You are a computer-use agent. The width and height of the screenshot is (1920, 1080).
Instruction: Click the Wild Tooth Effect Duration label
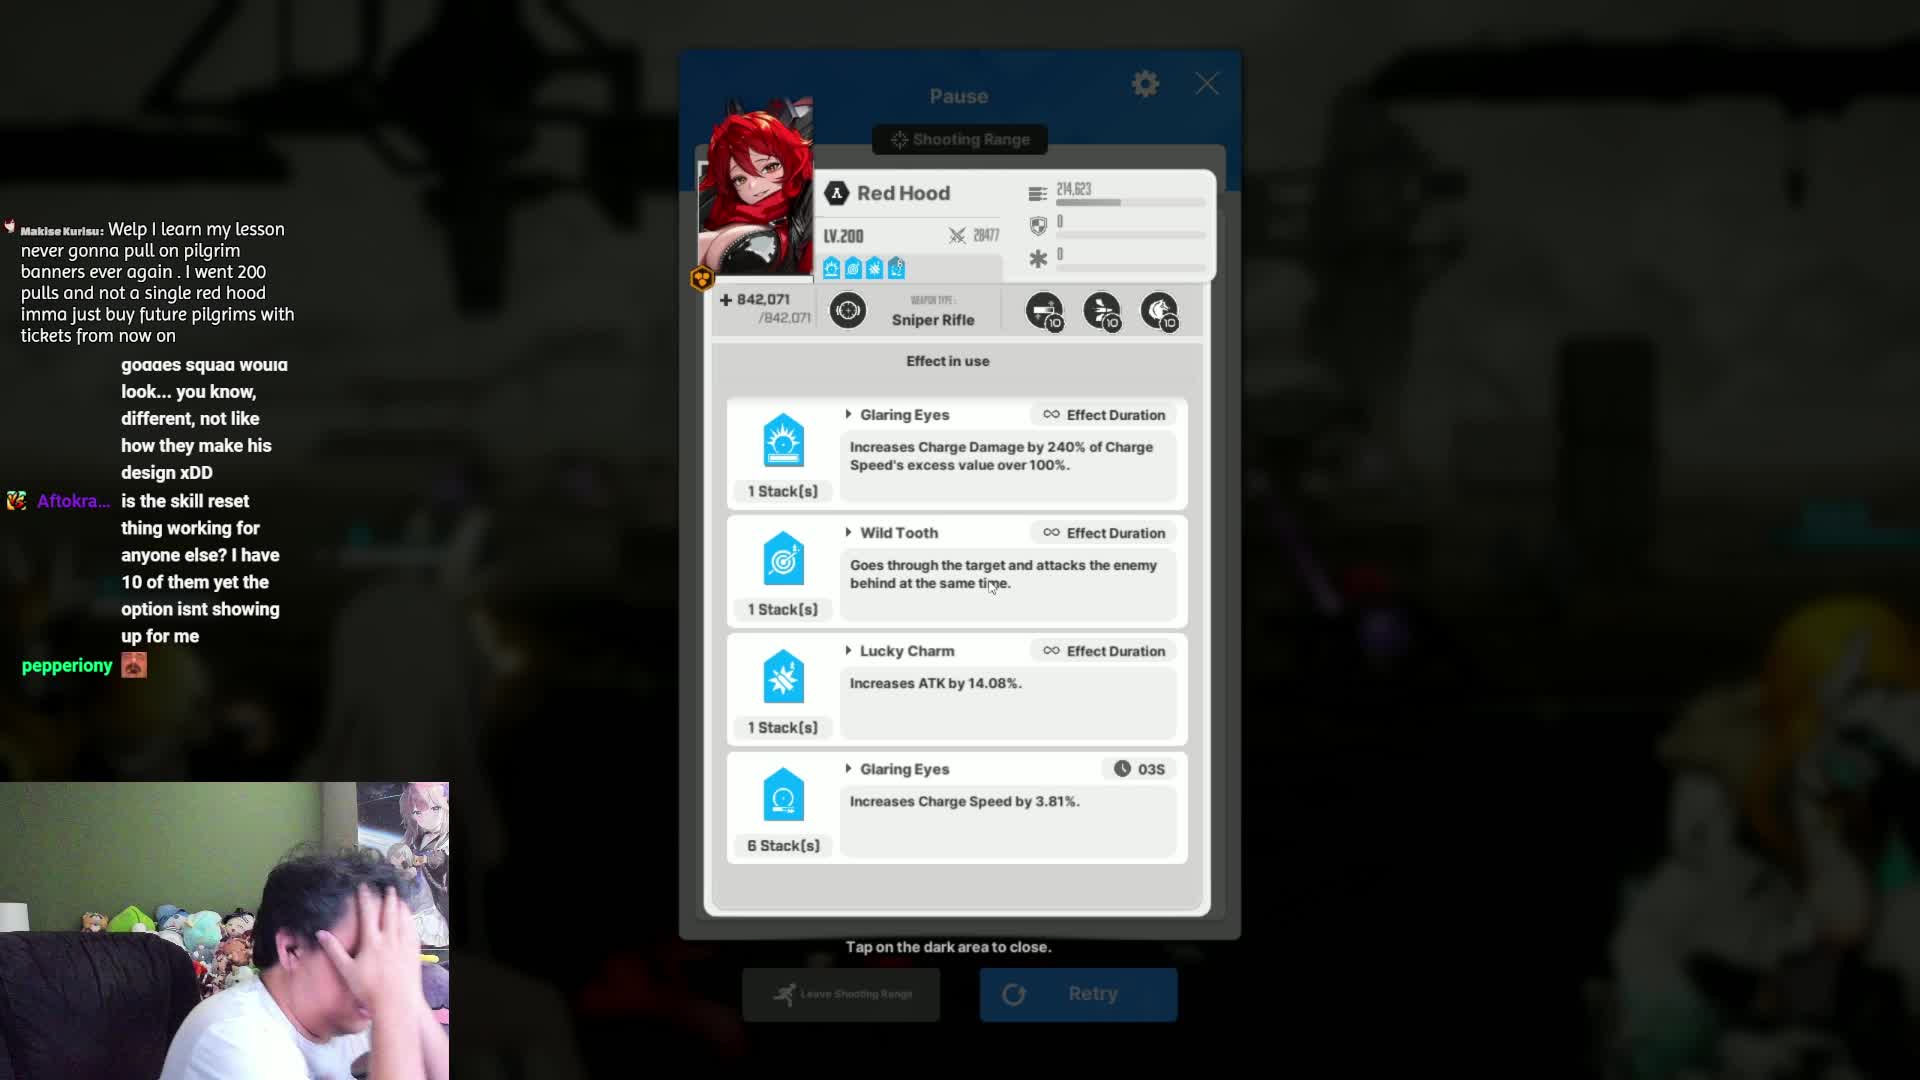pos(1104,533)
